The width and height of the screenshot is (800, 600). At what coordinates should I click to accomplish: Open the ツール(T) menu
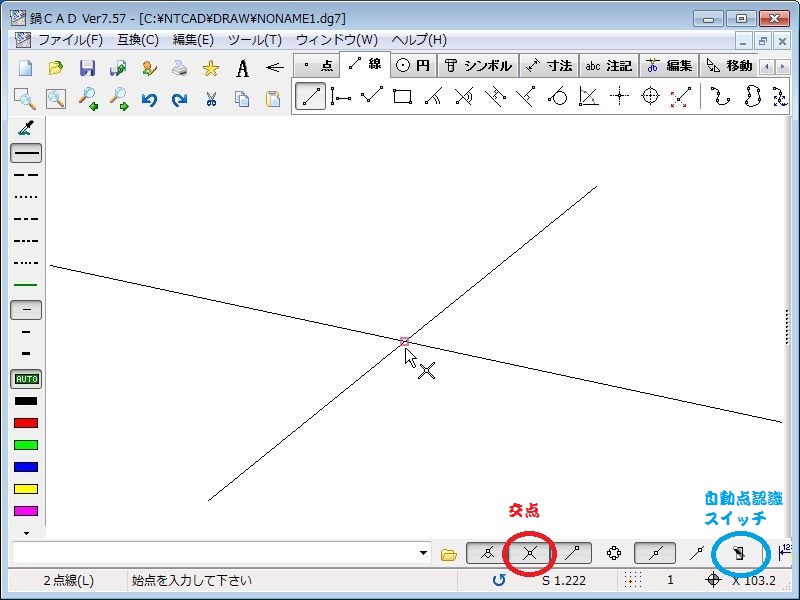coord(255,40)
